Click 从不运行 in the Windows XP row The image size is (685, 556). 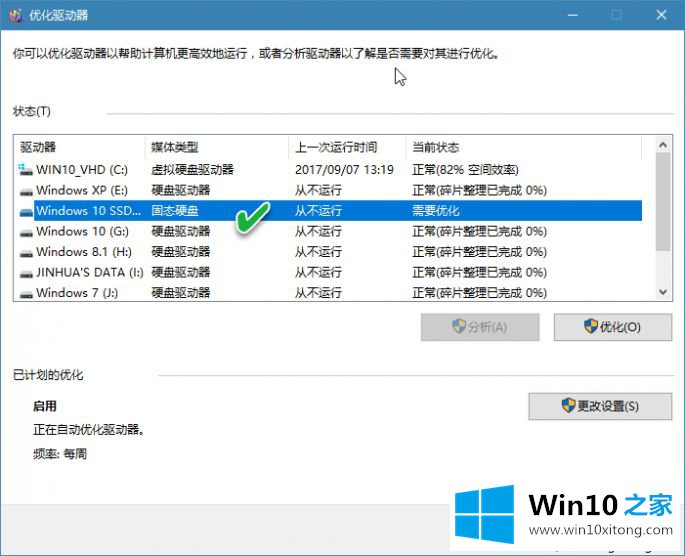coord(318,190)
